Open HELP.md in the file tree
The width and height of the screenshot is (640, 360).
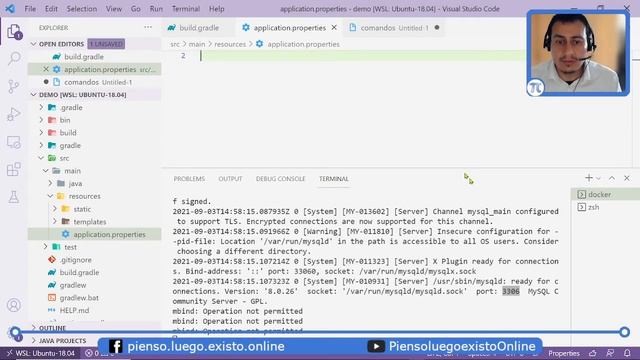click(x=74, y=310)
